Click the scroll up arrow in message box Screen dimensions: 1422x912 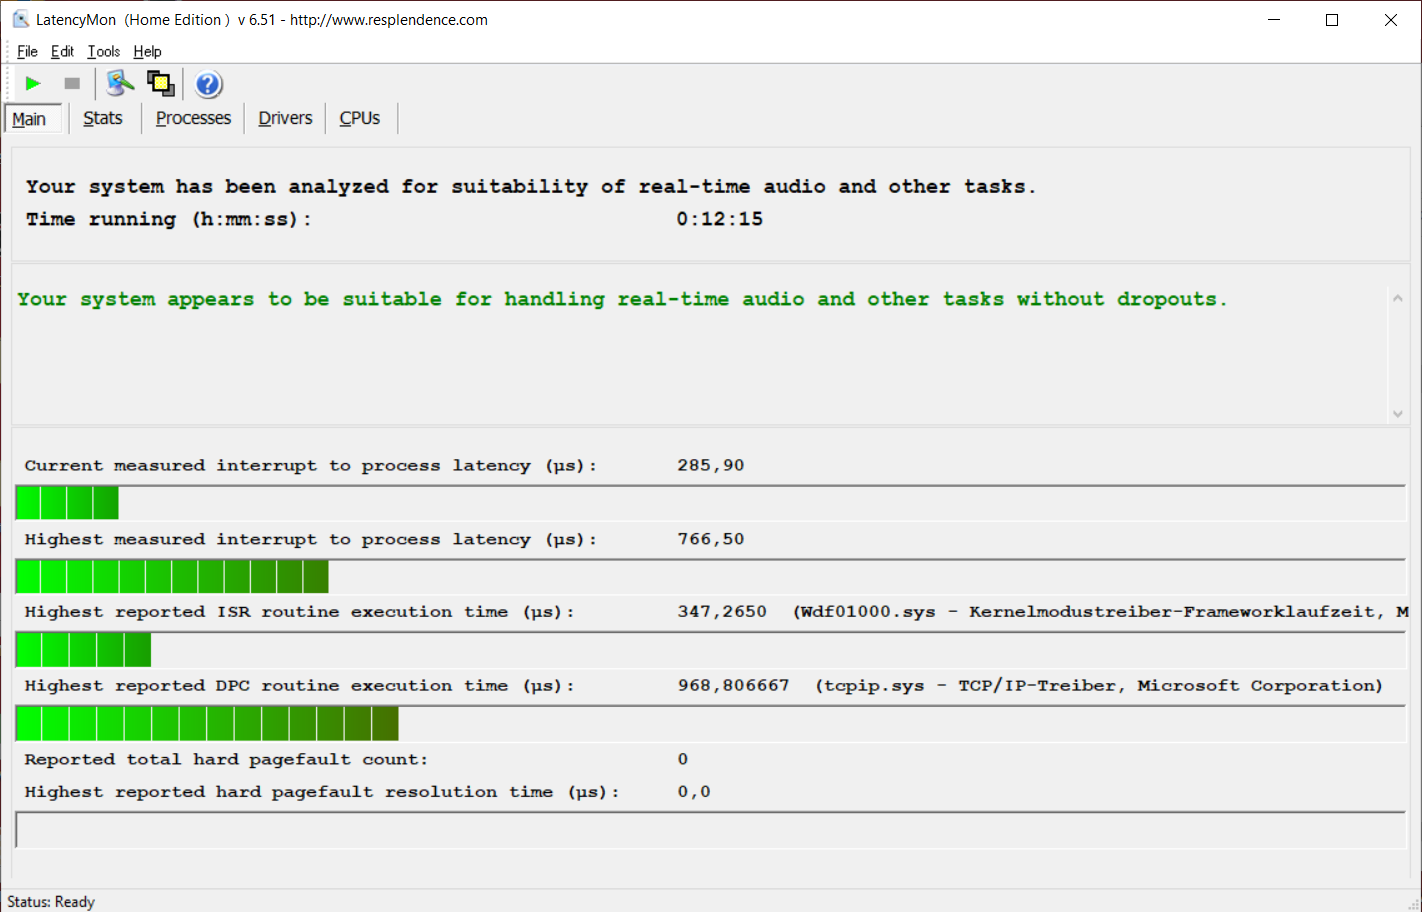click(1397, 298)
